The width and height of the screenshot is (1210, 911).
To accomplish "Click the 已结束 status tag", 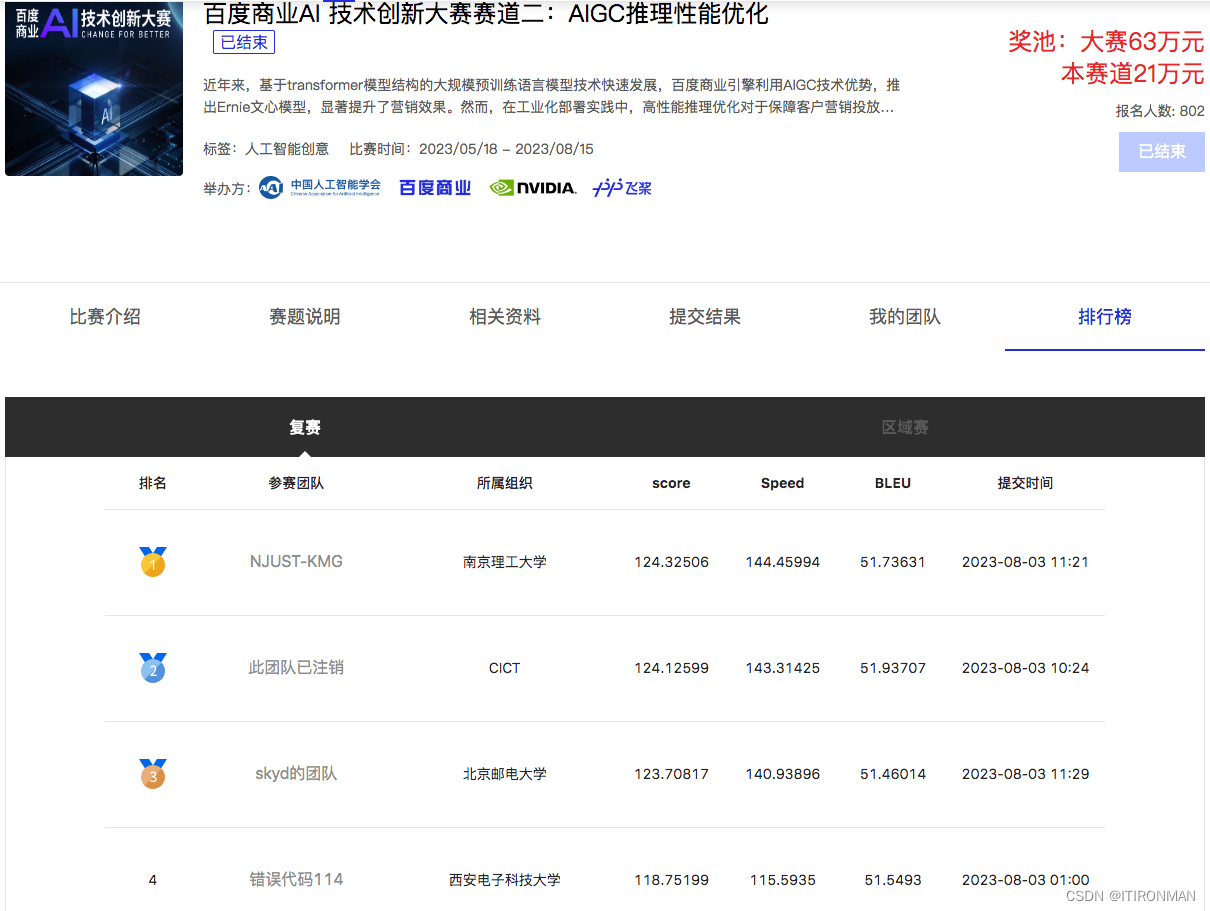I will 243,42.
